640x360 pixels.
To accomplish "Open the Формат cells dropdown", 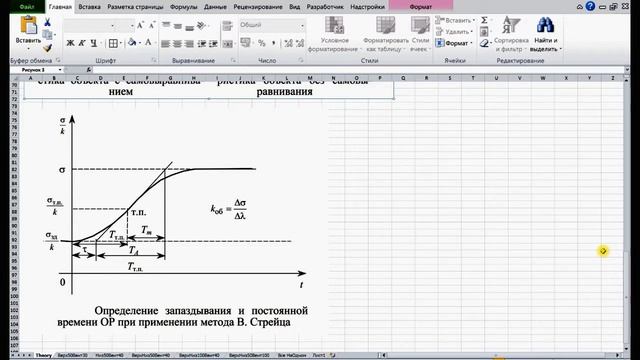I will 454,43.
